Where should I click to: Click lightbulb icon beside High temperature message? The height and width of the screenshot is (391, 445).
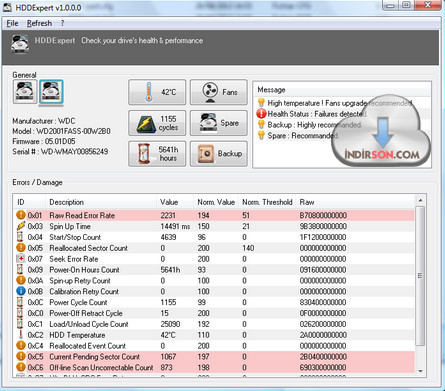[x=261, y=103]
